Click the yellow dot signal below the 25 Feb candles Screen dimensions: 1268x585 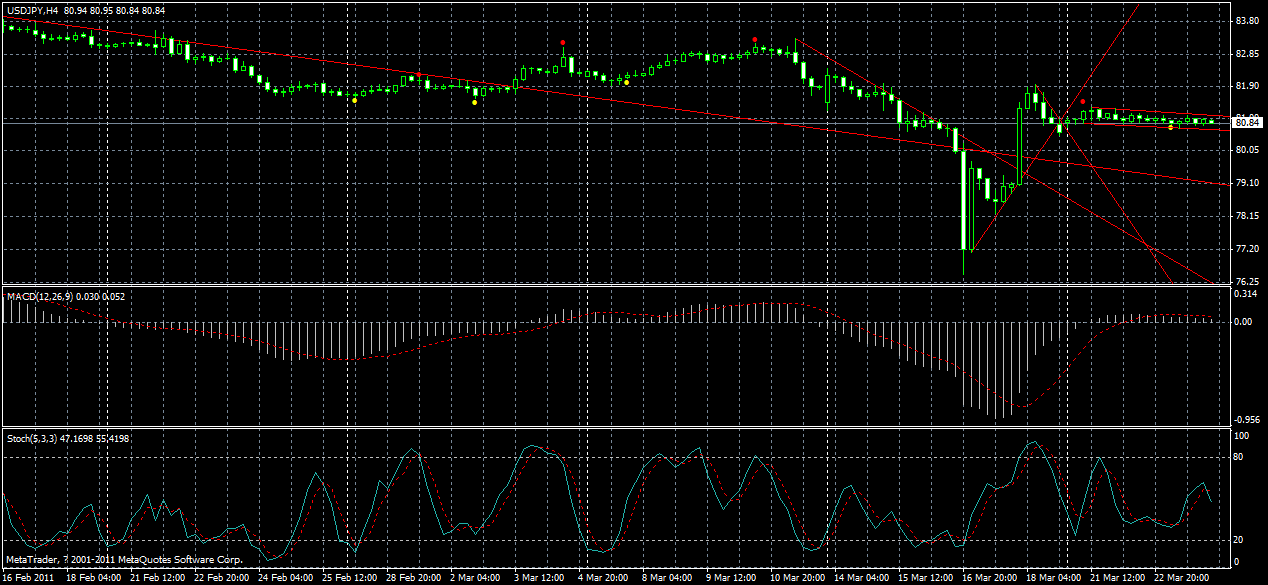354,101
